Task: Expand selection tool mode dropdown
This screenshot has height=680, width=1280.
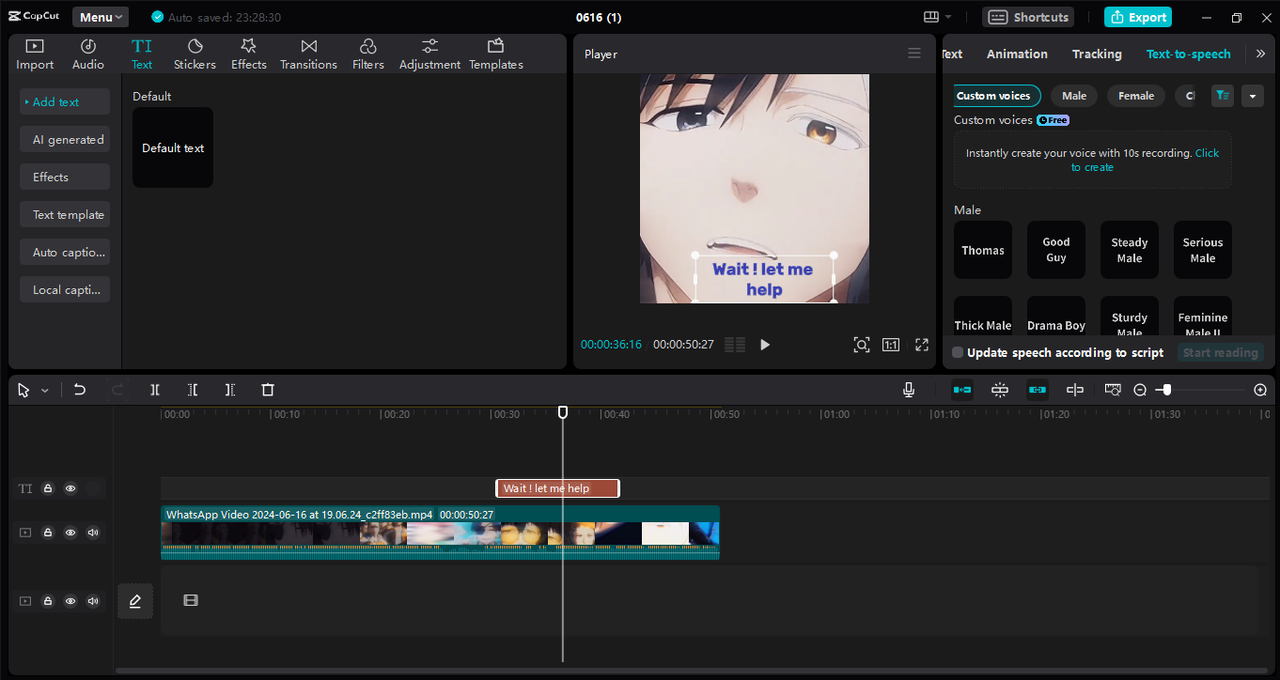Action: coord(45,391)
